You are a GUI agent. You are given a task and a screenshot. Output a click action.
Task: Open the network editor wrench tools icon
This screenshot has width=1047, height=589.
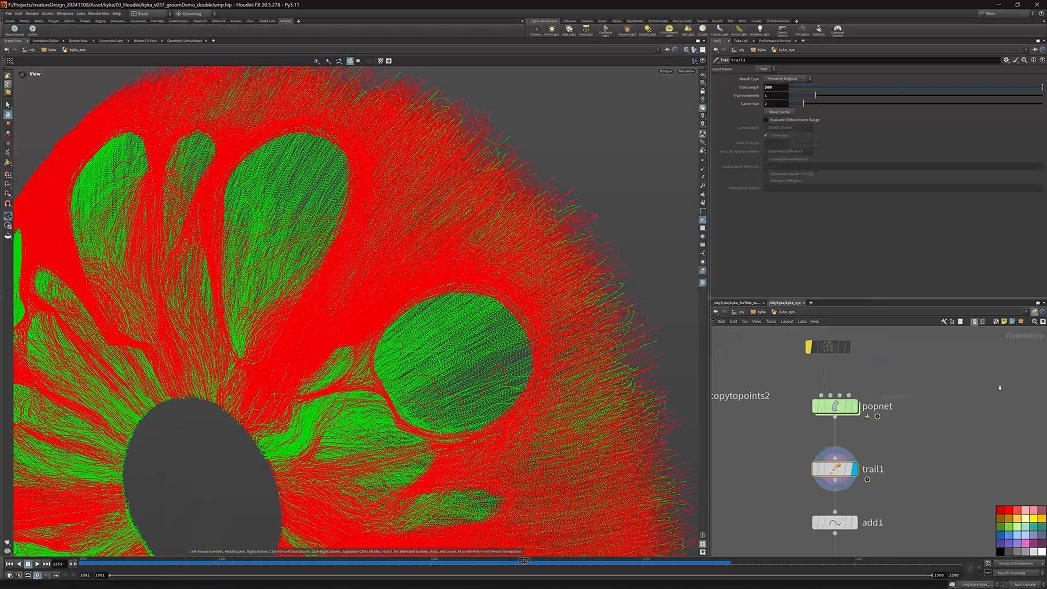pyautogui.click(x=944, y=321)
